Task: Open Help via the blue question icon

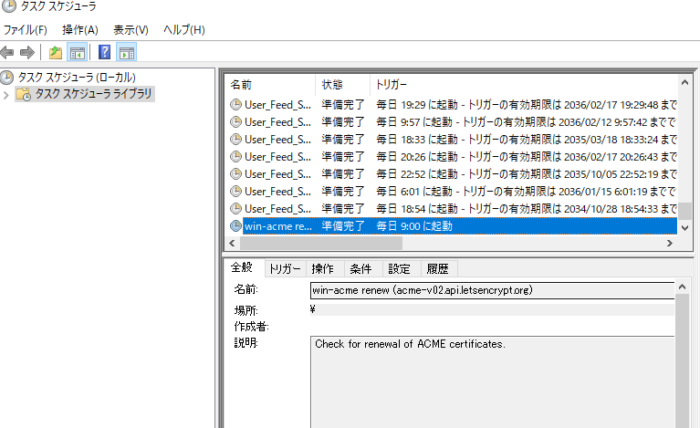Action: point(104,52)
